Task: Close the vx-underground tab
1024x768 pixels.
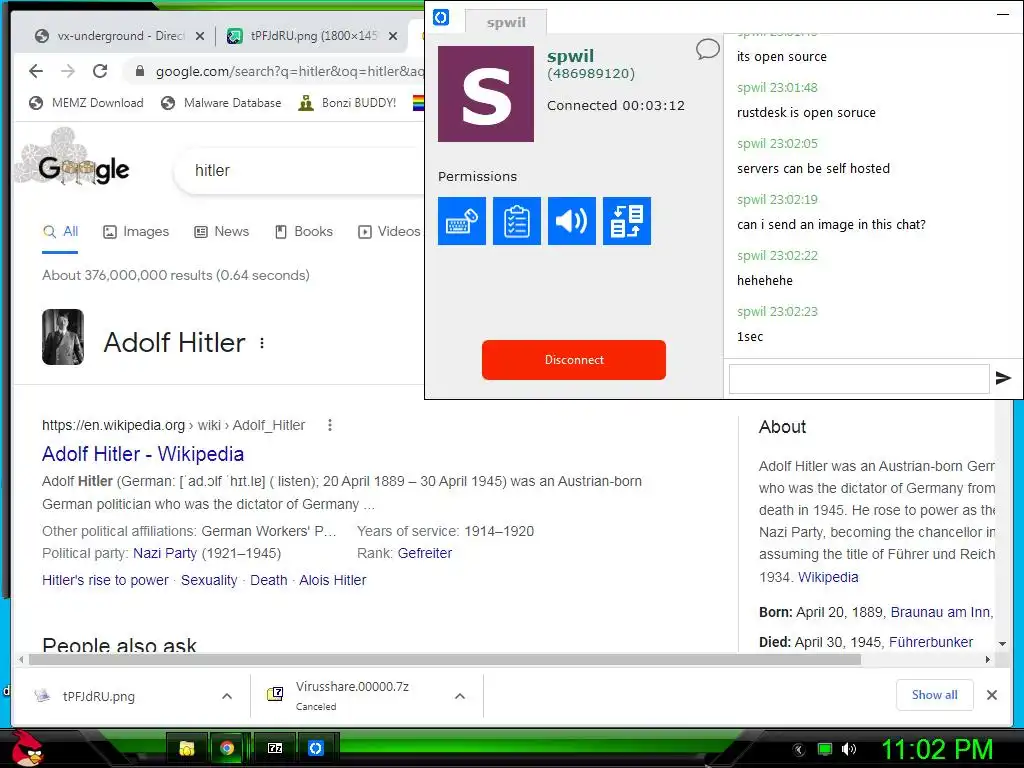Action: coord(200,36)
